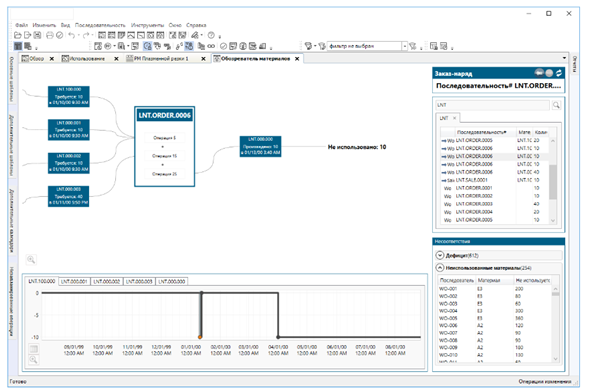This screenshot has width=596, height=392.
Task: Open the document tab list arrow at far right
Action: [x=564, y=58]
